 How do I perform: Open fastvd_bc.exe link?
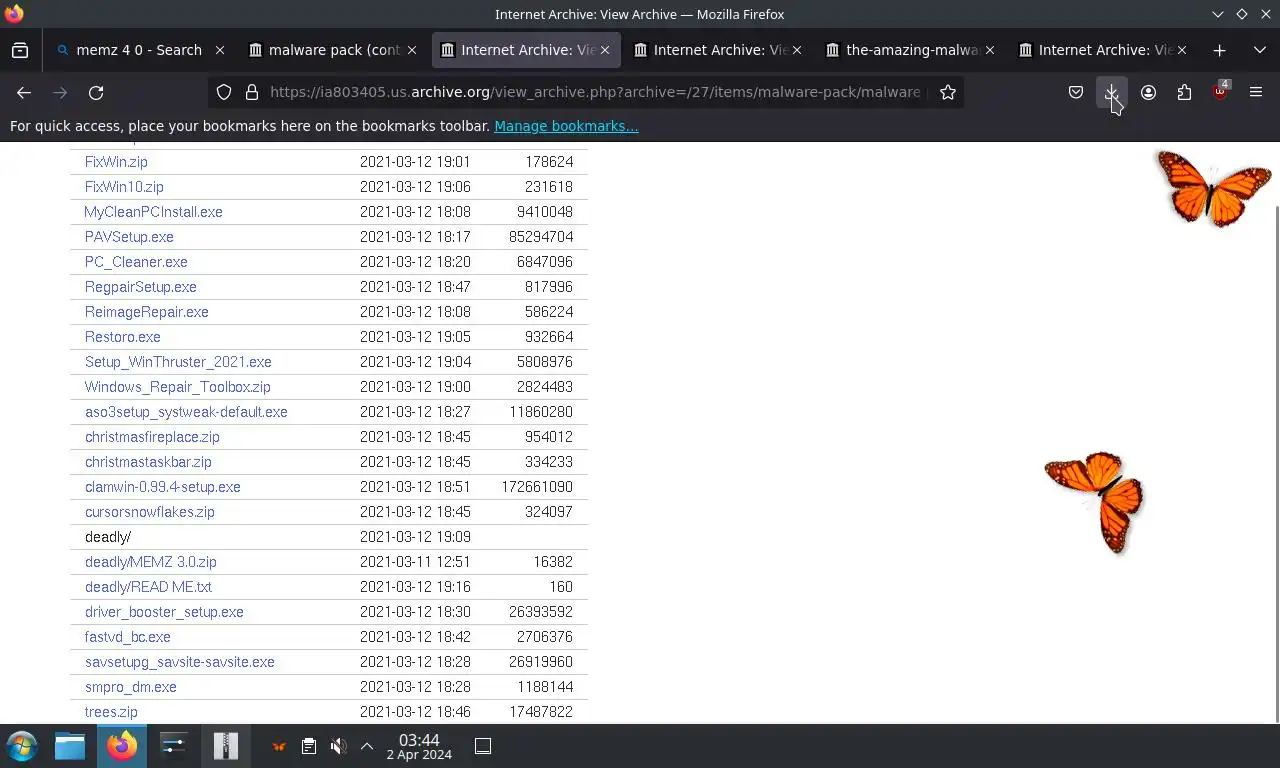(128, 637)
